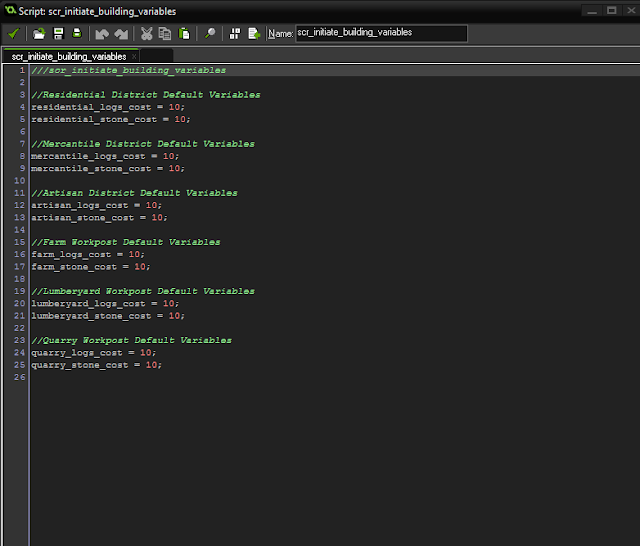
Task: Click the ///scr_initiate_building_variables comment line
Action: click(129, 70)
